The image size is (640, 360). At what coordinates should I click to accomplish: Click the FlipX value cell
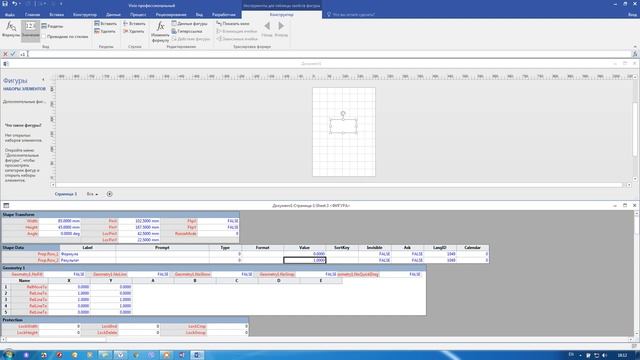(x=219, y=221)
